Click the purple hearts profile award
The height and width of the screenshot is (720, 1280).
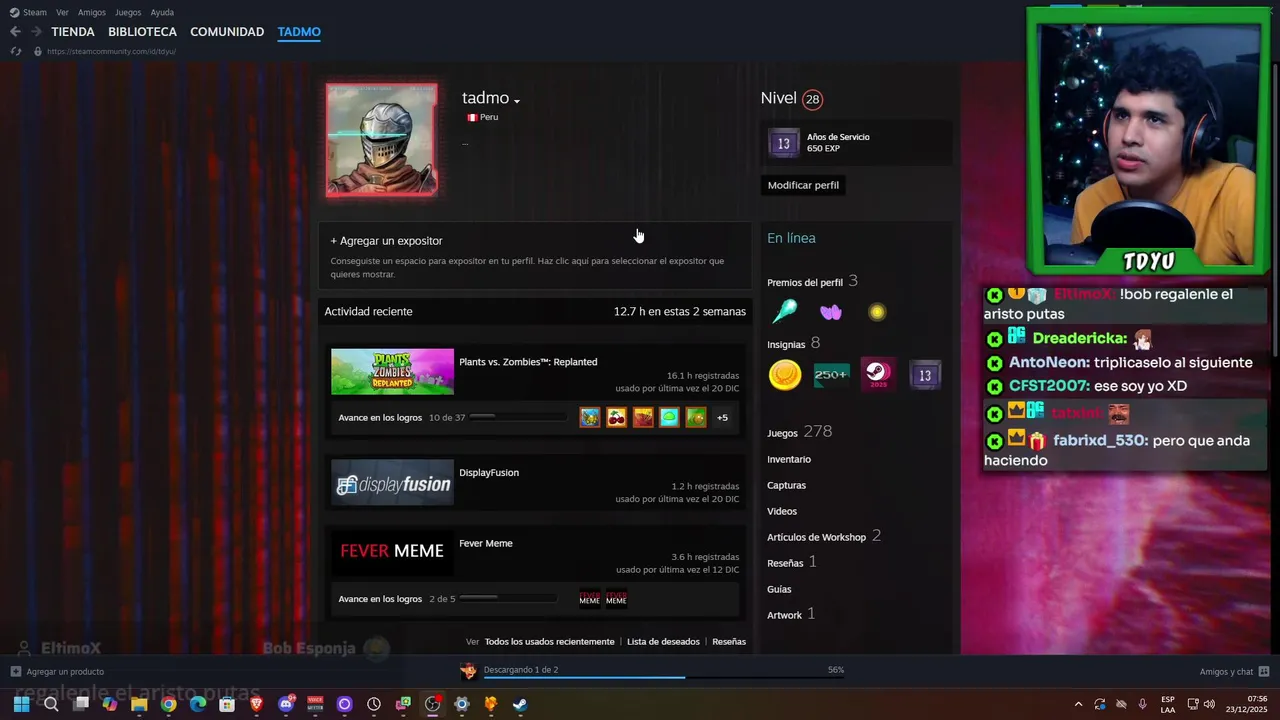[x=831, y=313]
